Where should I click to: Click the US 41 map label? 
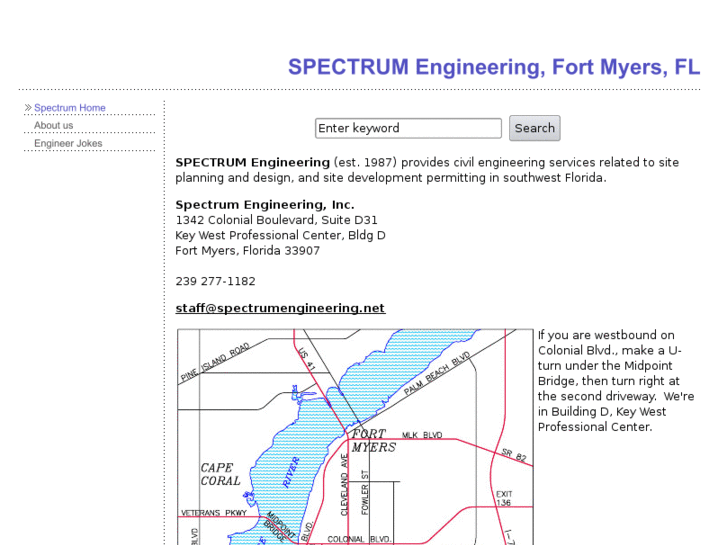[x=306, y=359]
